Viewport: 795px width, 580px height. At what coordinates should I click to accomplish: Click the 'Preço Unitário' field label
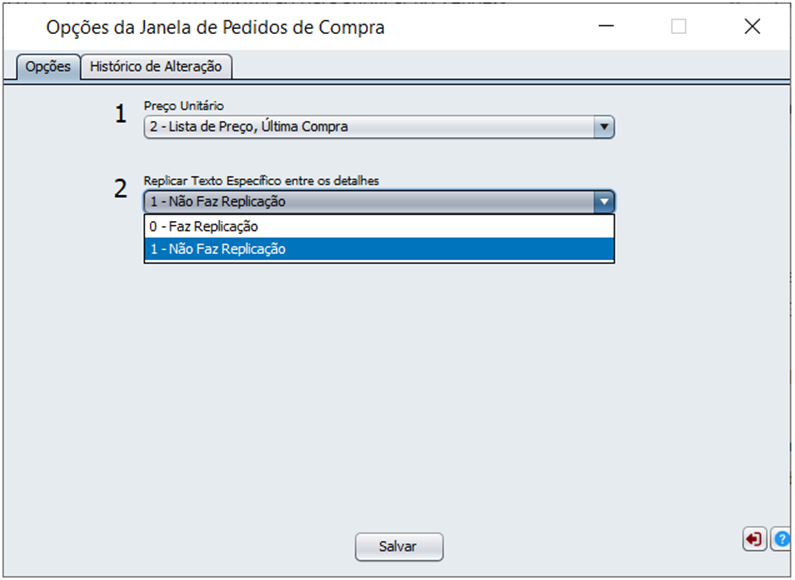(184, 105)
